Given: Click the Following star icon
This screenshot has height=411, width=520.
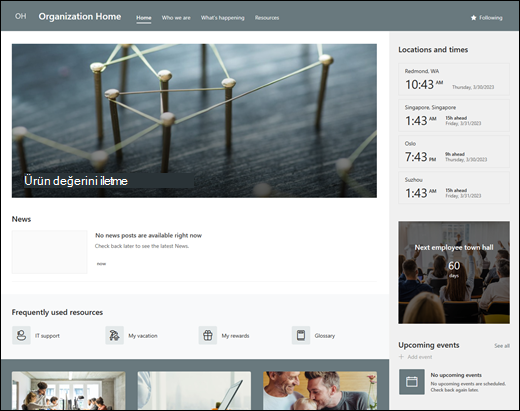Looking at the screenshot, I should [x=473, y=18].
